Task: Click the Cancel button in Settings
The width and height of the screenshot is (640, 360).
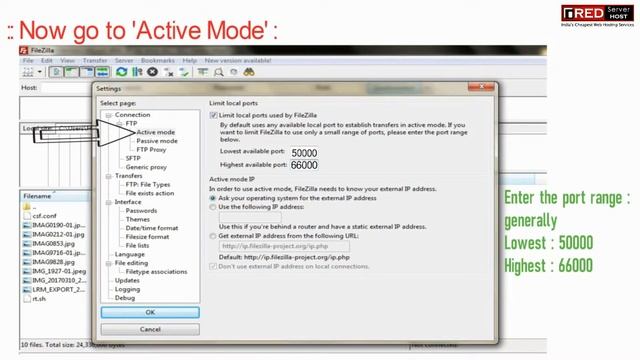Action: [150, 329]
